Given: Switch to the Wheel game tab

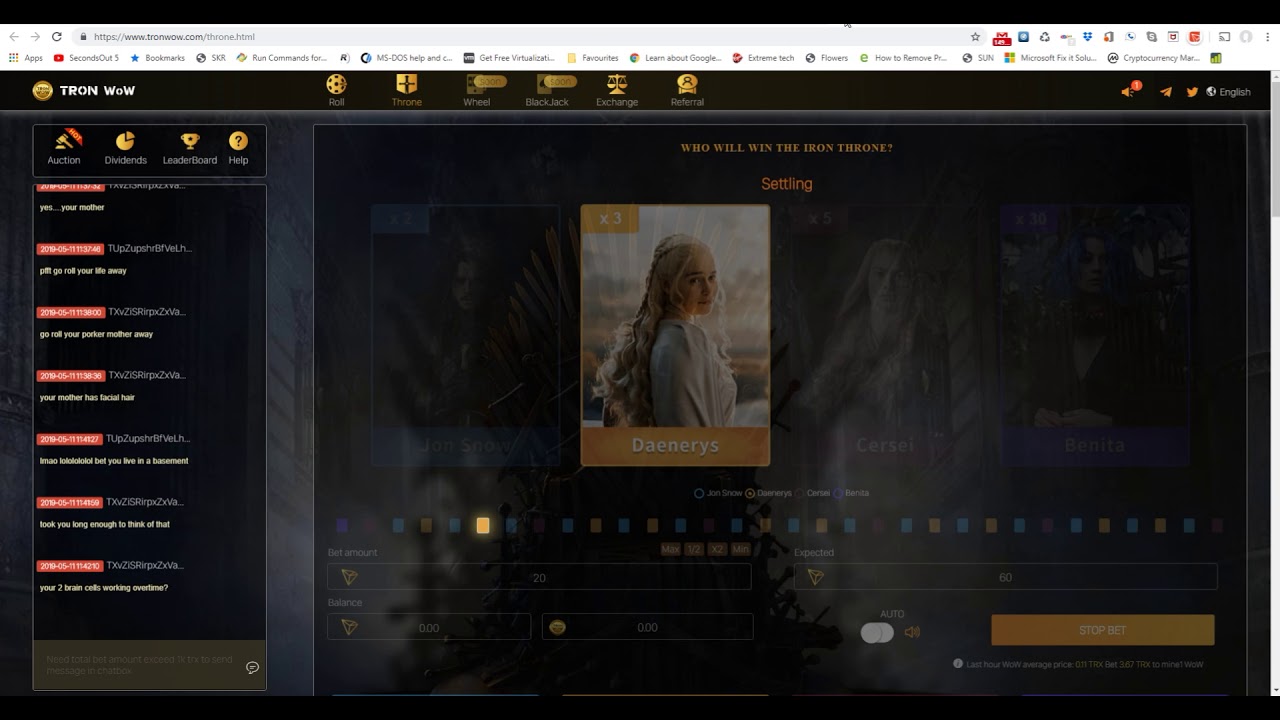Looking at the screenshot, I should coord(477,90).
